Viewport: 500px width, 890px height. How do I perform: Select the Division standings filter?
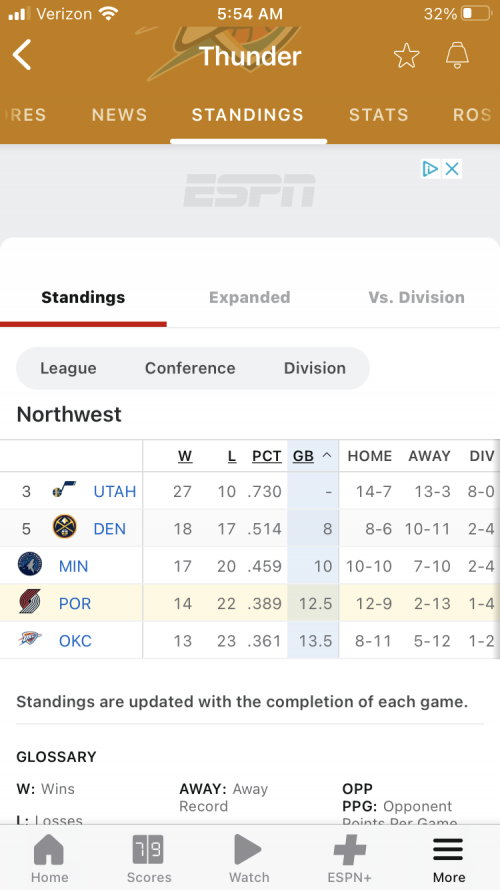[x=315, y=368]
